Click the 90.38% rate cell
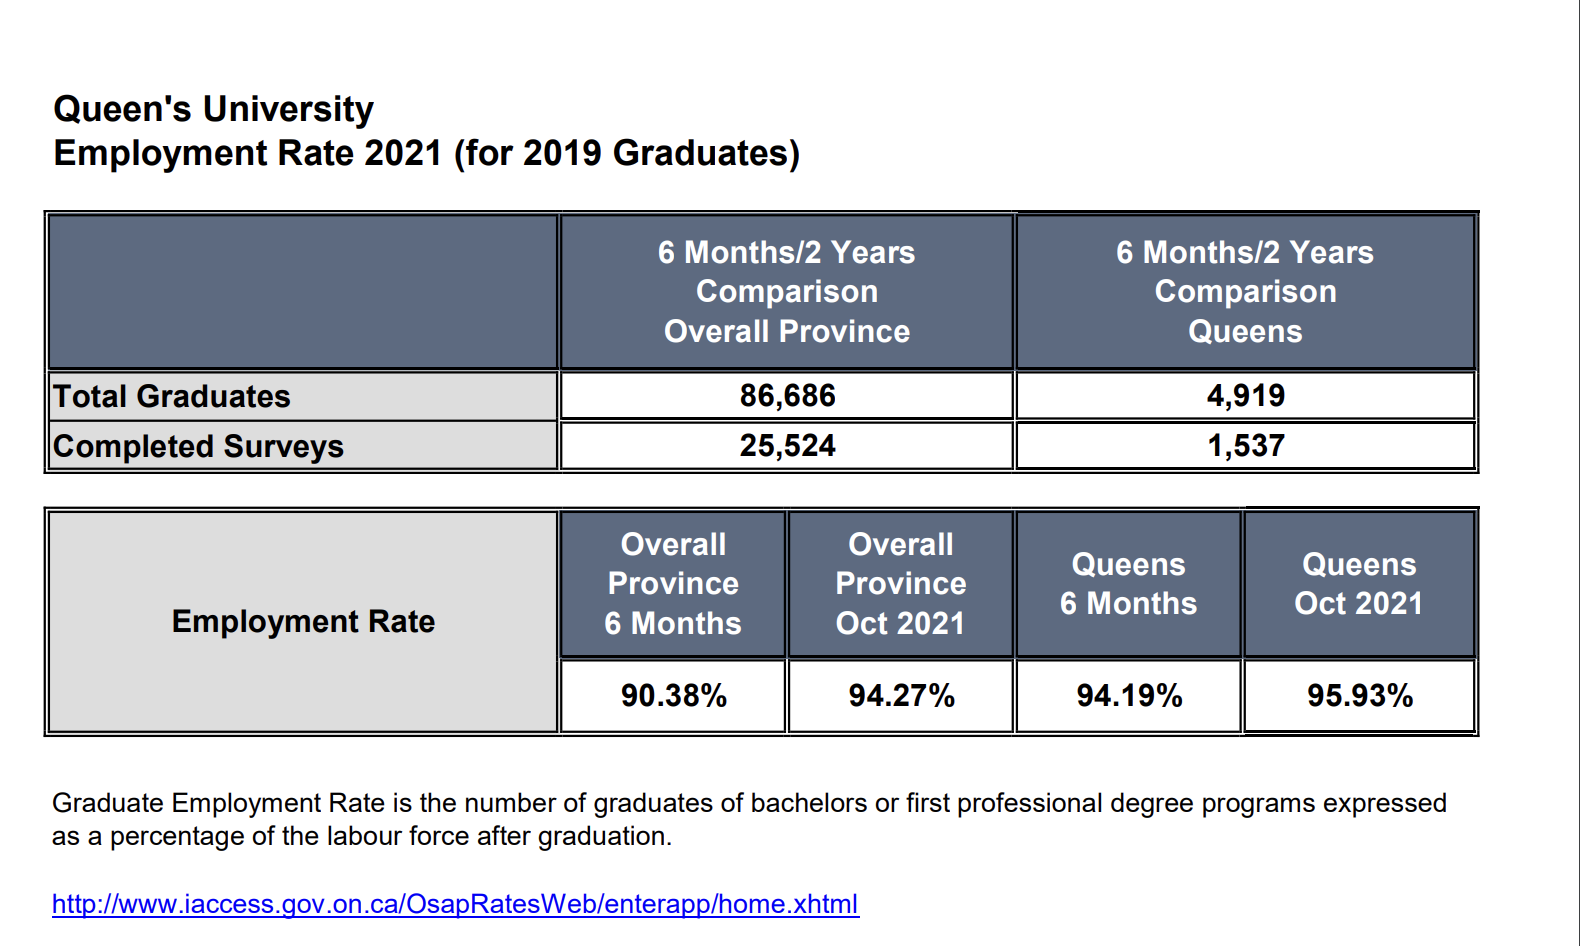 pyautogui.click(x=673, y=696)
